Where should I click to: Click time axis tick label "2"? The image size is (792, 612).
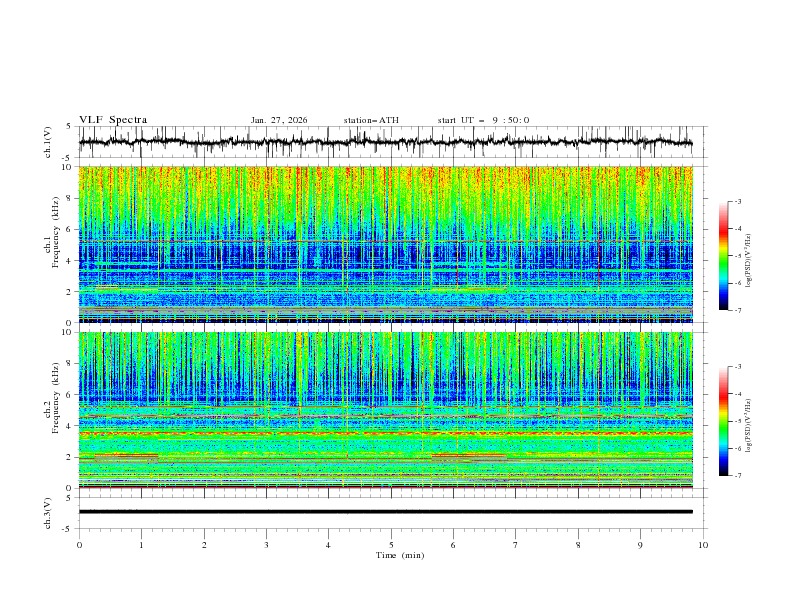click(204, 545)
